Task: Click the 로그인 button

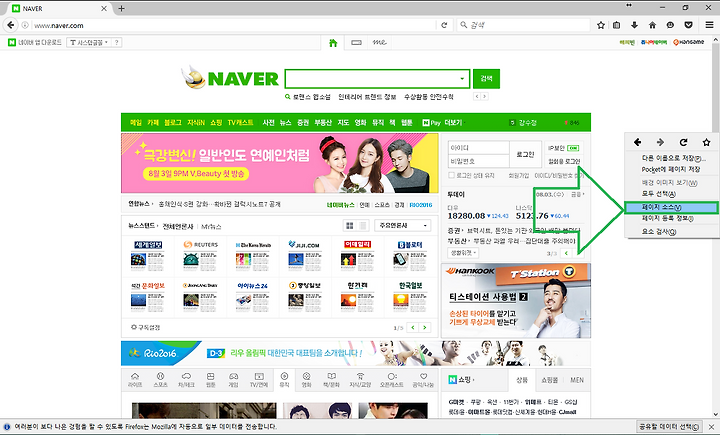Action: coord(525,154)
